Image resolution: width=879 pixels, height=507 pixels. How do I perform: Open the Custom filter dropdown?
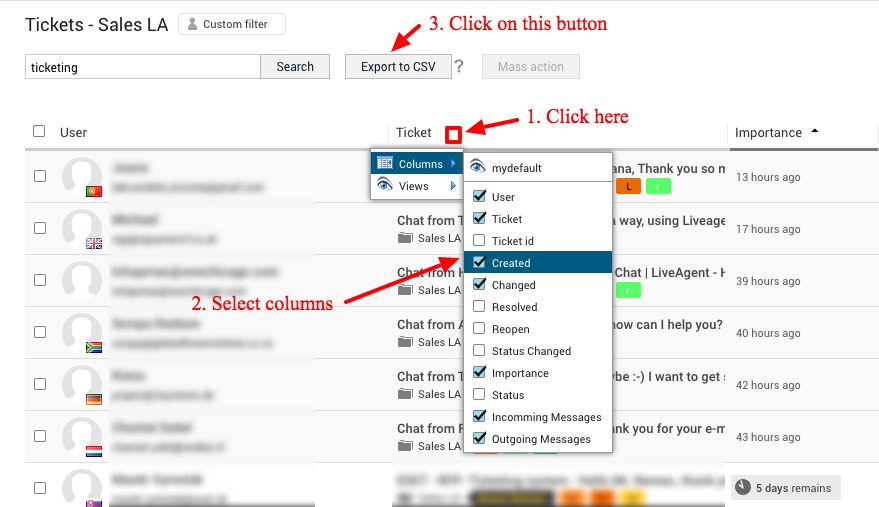click(x=231, y=24)
